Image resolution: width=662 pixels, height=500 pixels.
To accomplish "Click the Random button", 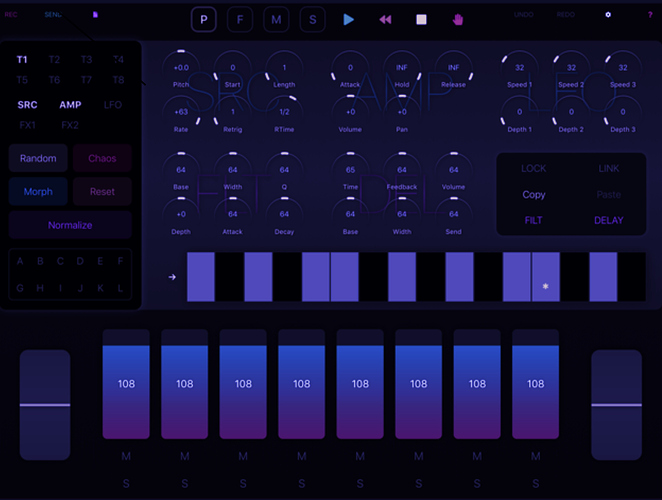I will pos(38,158).
